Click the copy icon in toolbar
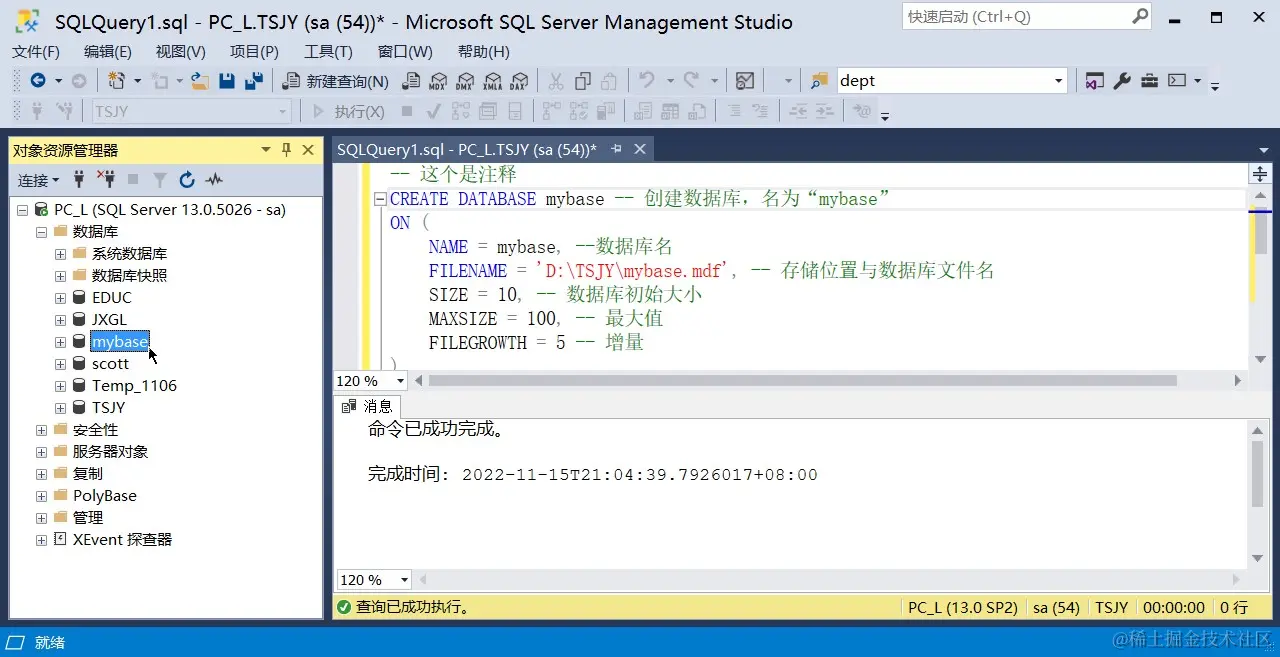The height and width of the screenshot is (657, 1280). click(583, 81)
